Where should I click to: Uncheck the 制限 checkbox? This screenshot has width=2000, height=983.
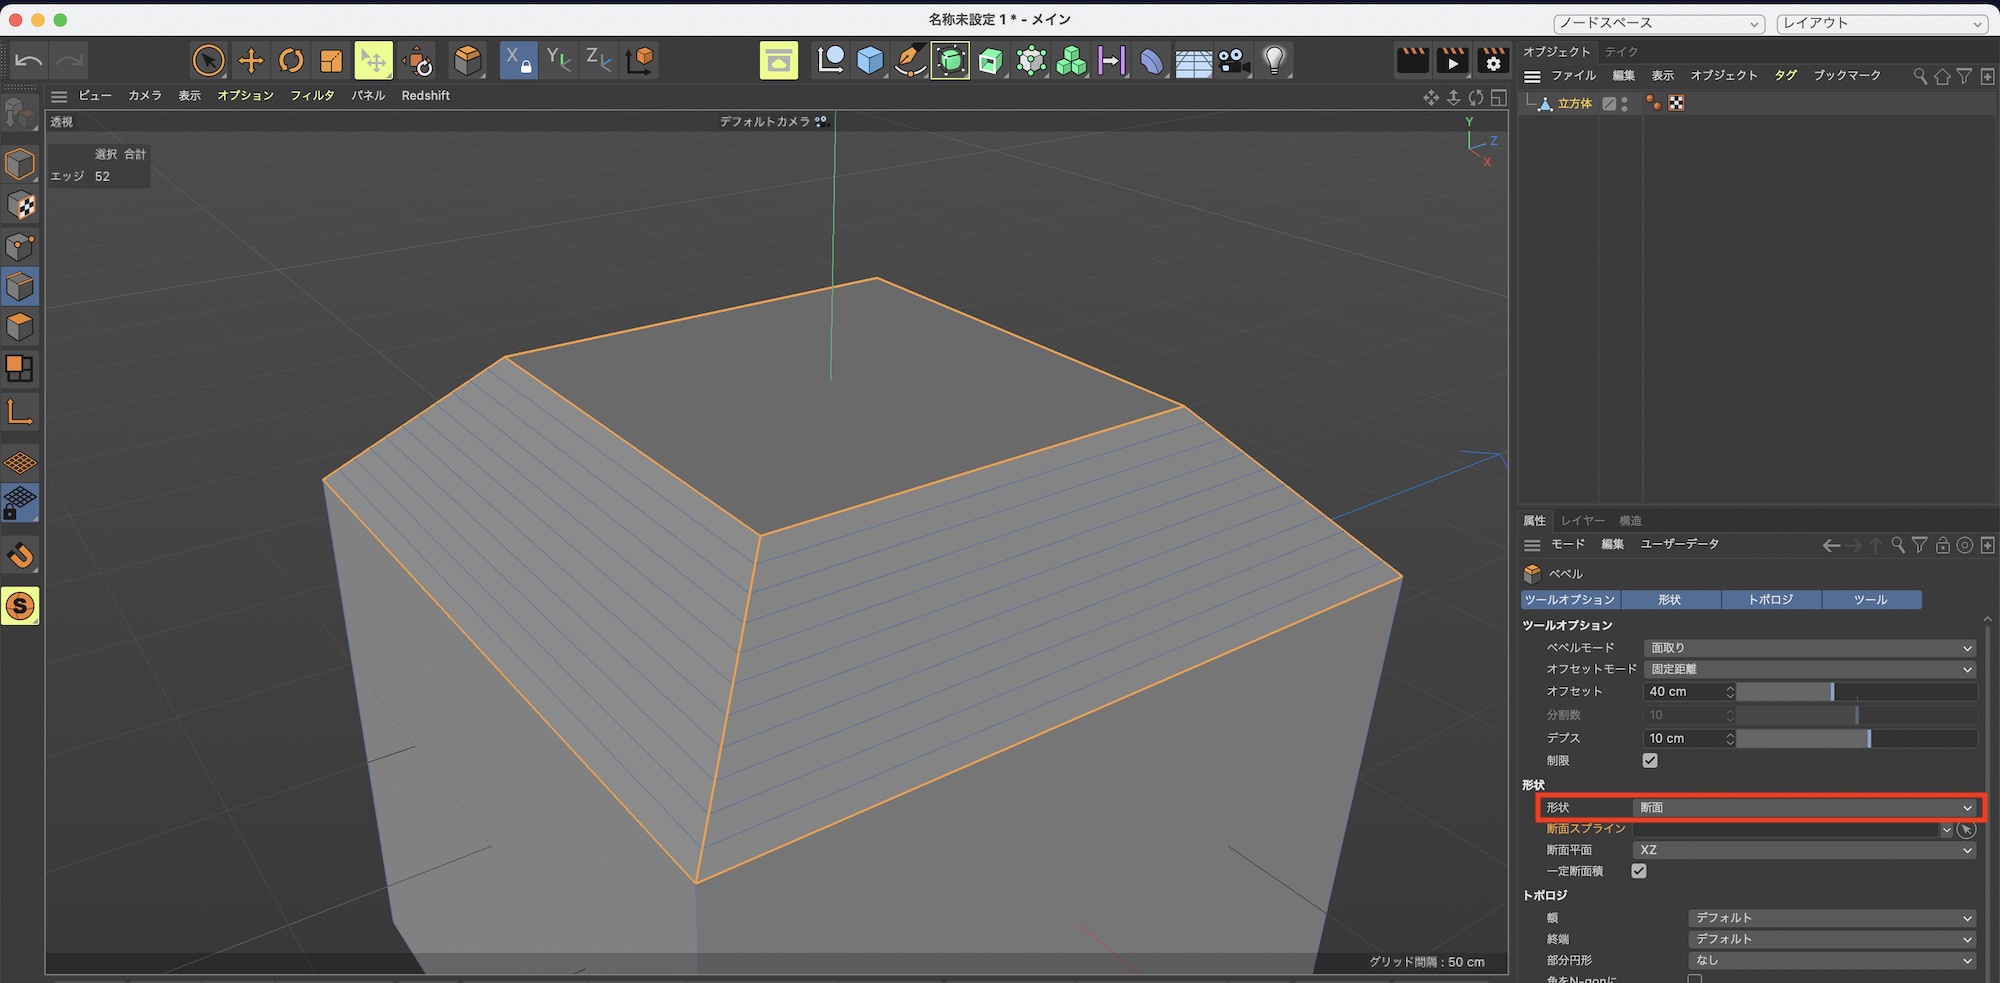1650,761
